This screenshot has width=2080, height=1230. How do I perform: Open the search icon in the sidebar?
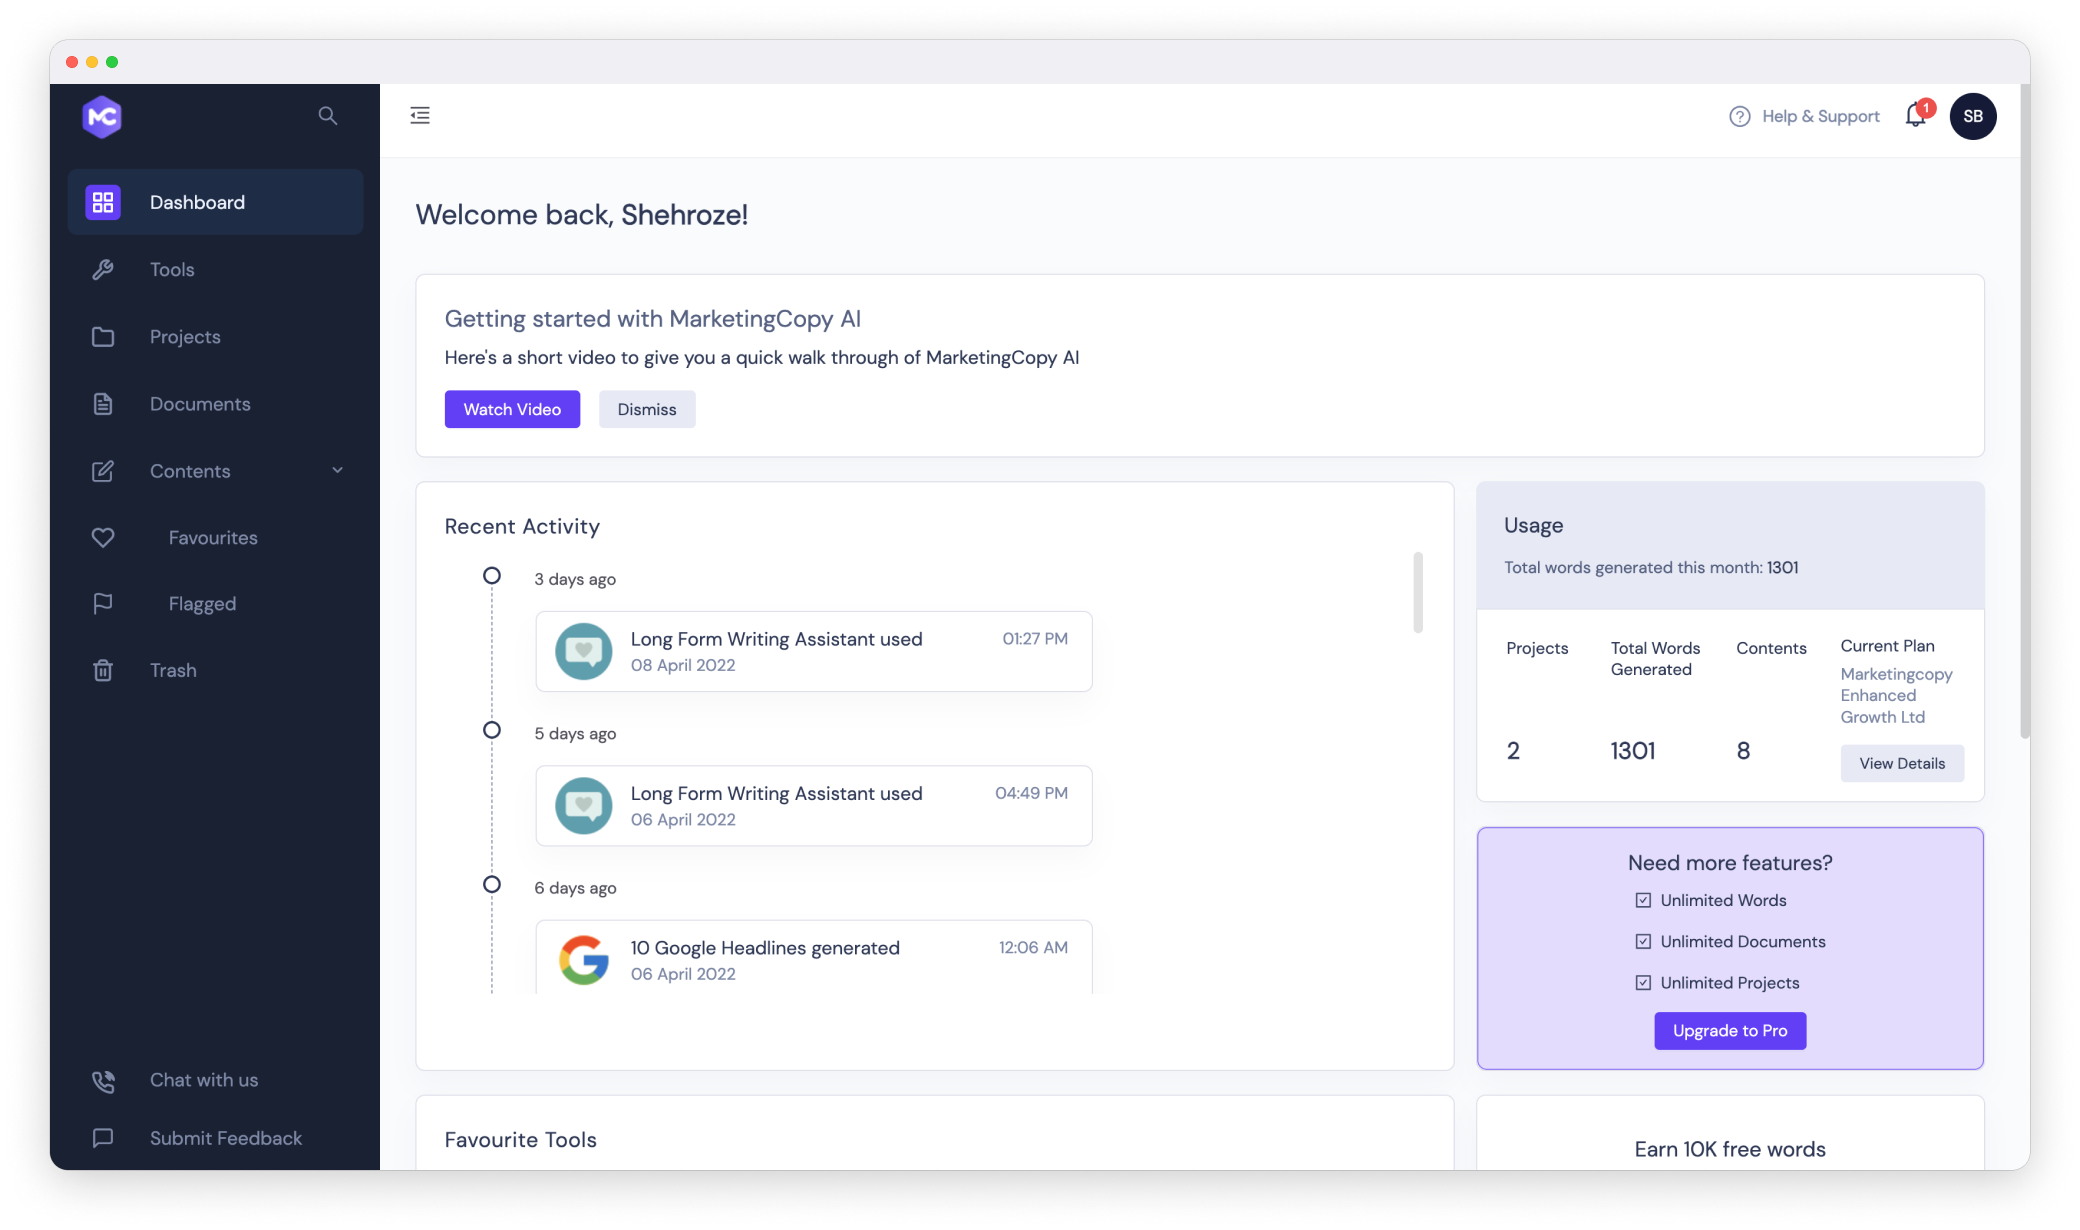pos(328,116)
